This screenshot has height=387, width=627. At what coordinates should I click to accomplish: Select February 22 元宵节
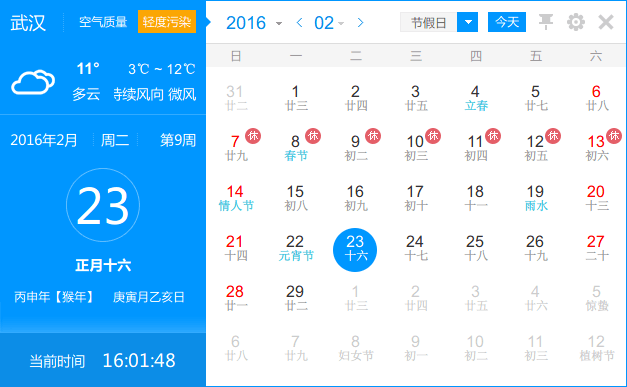pos(296,248)
